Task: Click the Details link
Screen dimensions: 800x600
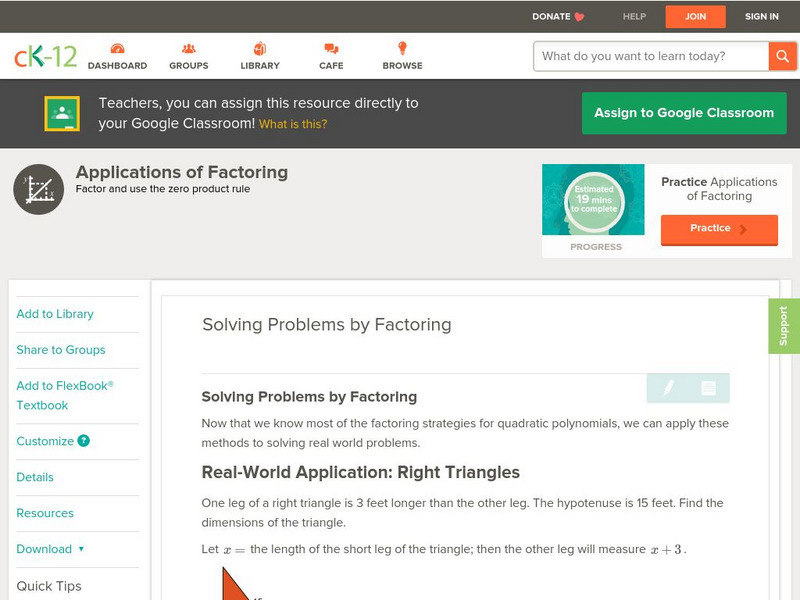Action: point(35,477)
